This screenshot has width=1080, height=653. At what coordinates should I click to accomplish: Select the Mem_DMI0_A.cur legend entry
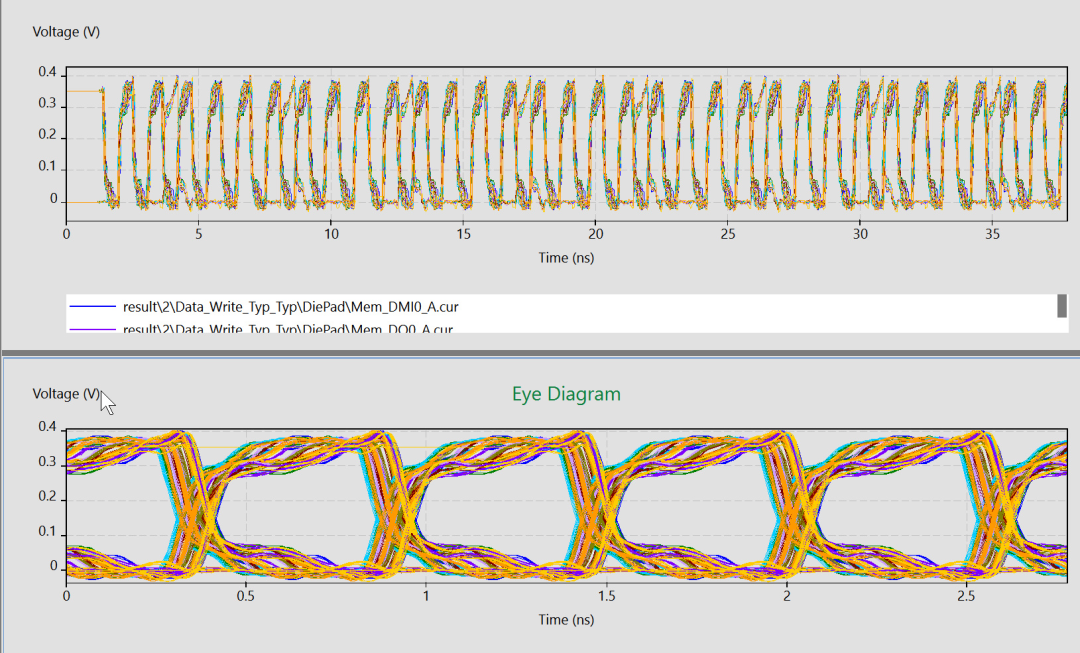click(290, 307)
